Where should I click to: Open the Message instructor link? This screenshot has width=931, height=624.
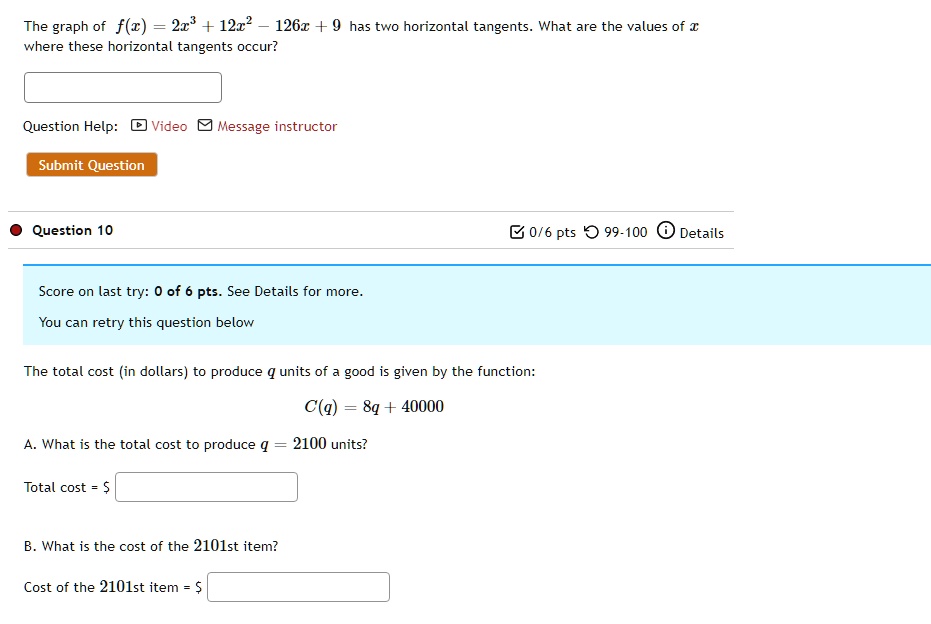pyautogui.click(x=277, y=126)
